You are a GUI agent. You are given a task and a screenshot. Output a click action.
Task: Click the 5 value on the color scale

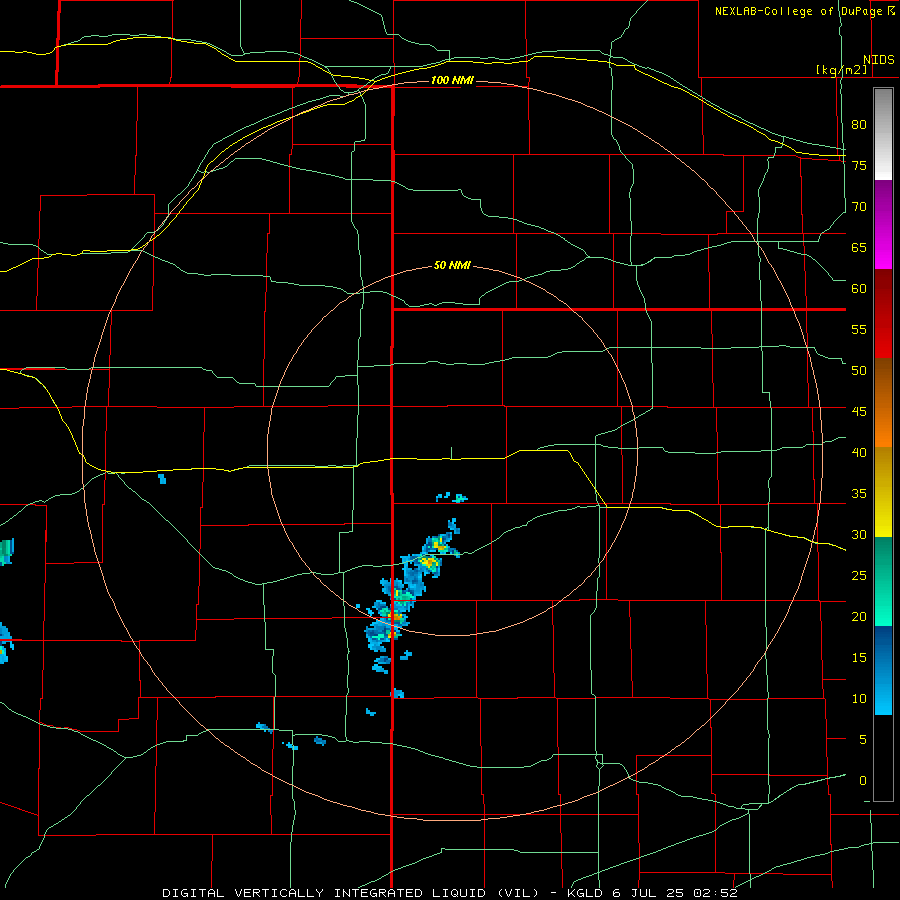(863, 740)
